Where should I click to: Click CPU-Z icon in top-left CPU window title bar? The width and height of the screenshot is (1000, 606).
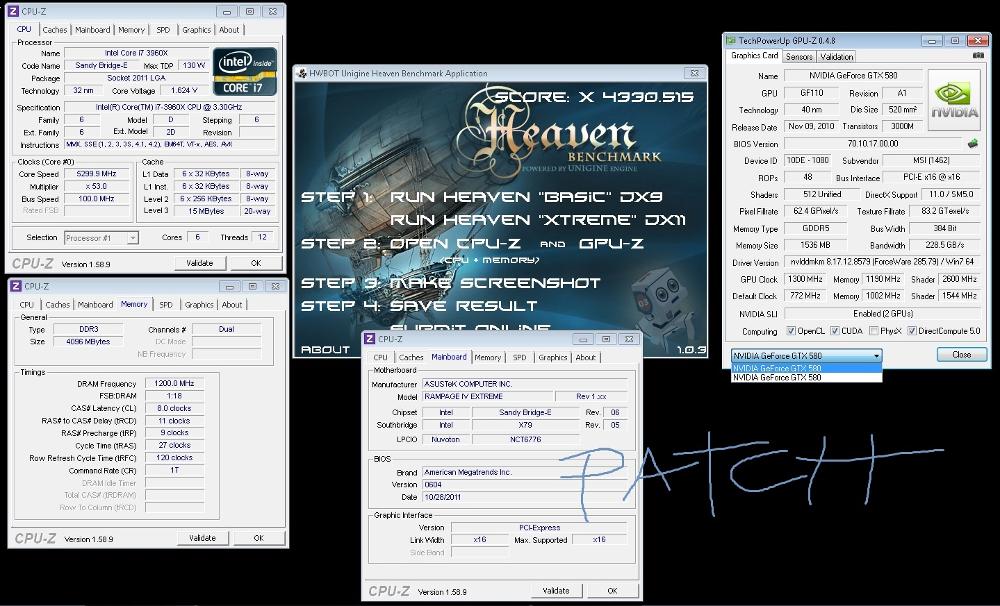click(x=13, y=11)
